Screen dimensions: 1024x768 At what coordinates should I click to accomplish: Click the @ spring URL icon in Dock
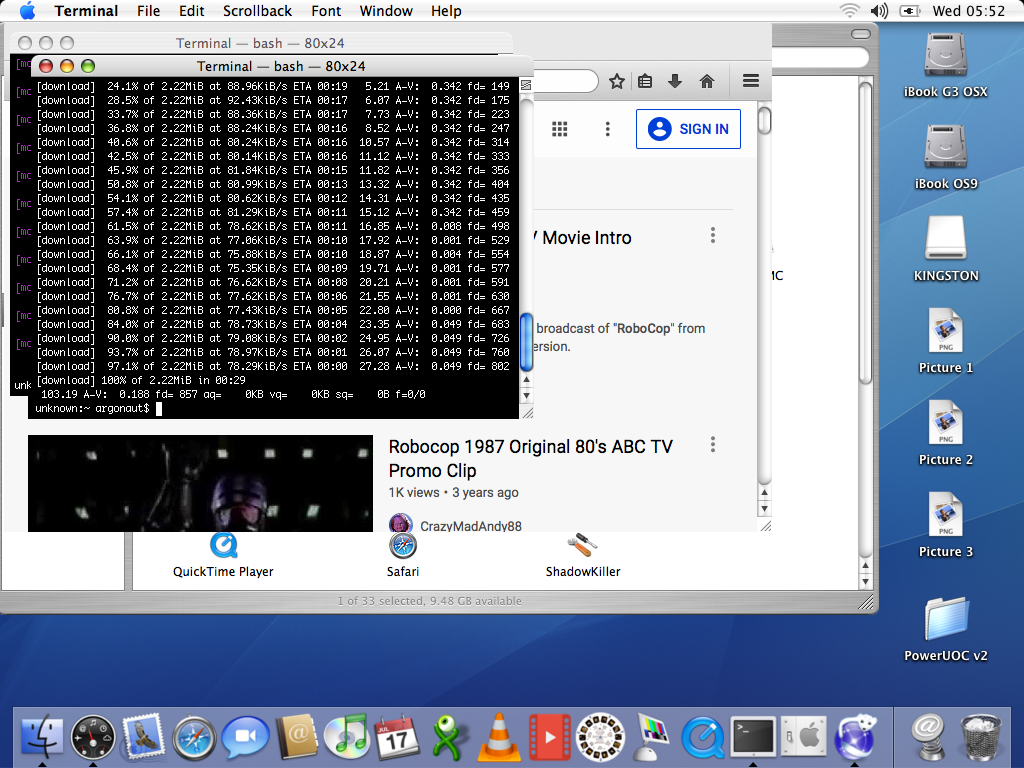click(929, 737)
